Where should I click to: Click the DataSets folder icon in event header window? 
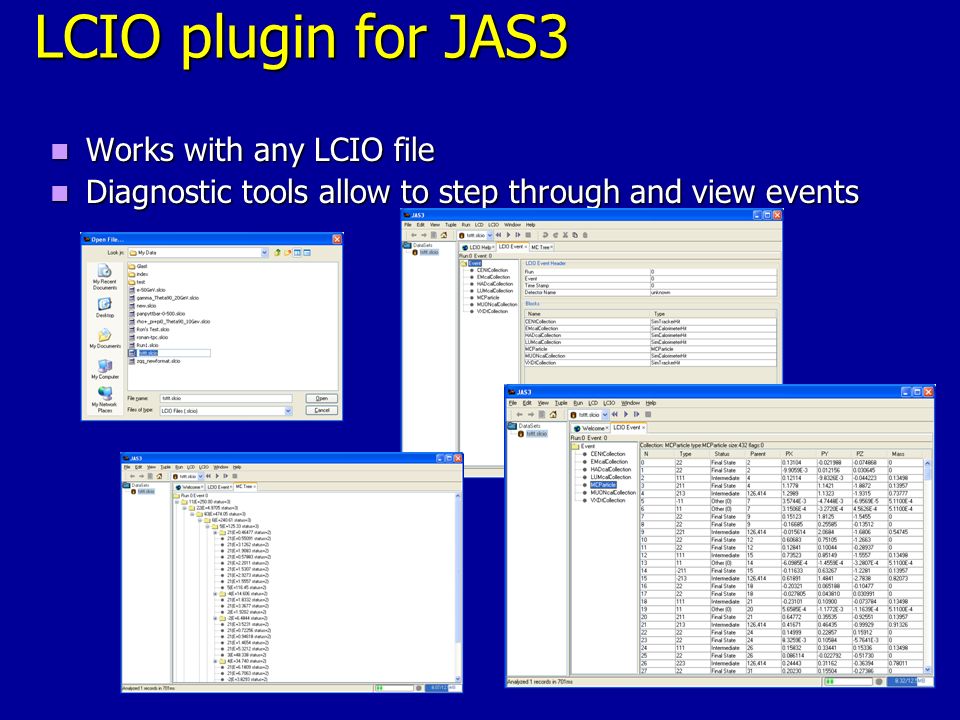pyautogui.click(x=407, y=246)
